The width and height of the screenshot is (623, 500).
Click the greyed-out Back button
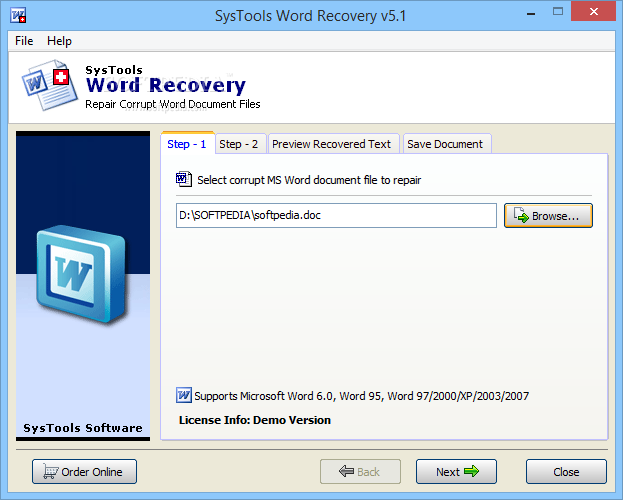pyautogui.click(x=360, y=472)
